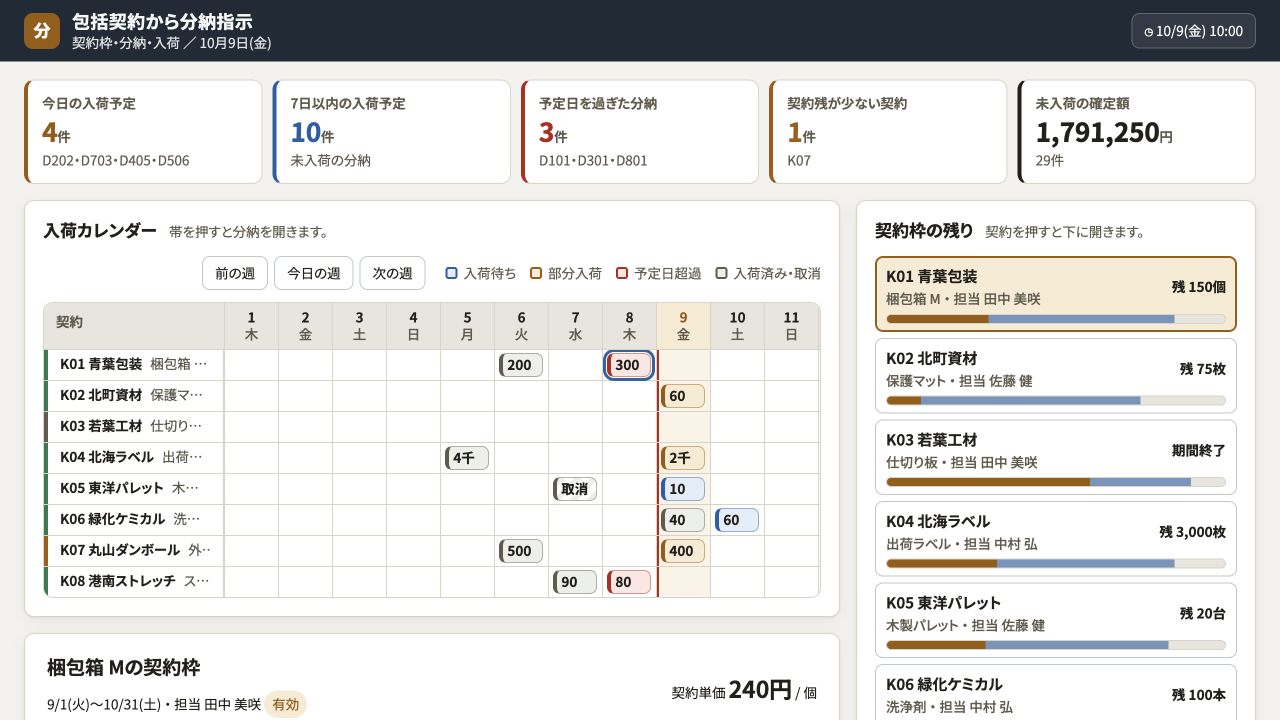The height and width of the screenshot is (720, 1280).
Task: Open the K03 若葉工材 contract card
Action: tap(1056, 457)
